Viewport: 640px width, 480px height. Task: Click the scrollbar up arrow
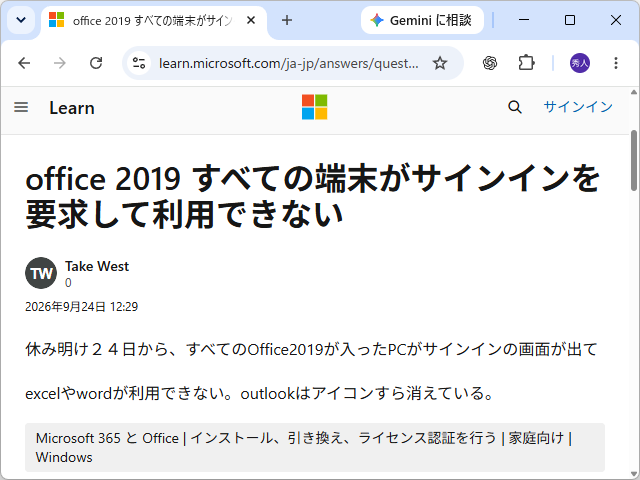click(x=634, y=93)
